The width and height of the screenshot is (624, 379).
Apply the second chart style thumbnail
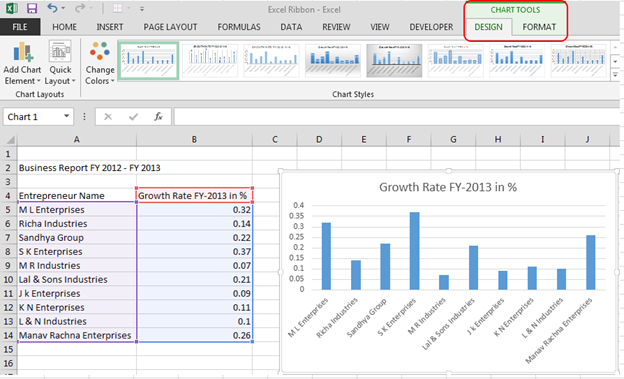tap(210, 61)
